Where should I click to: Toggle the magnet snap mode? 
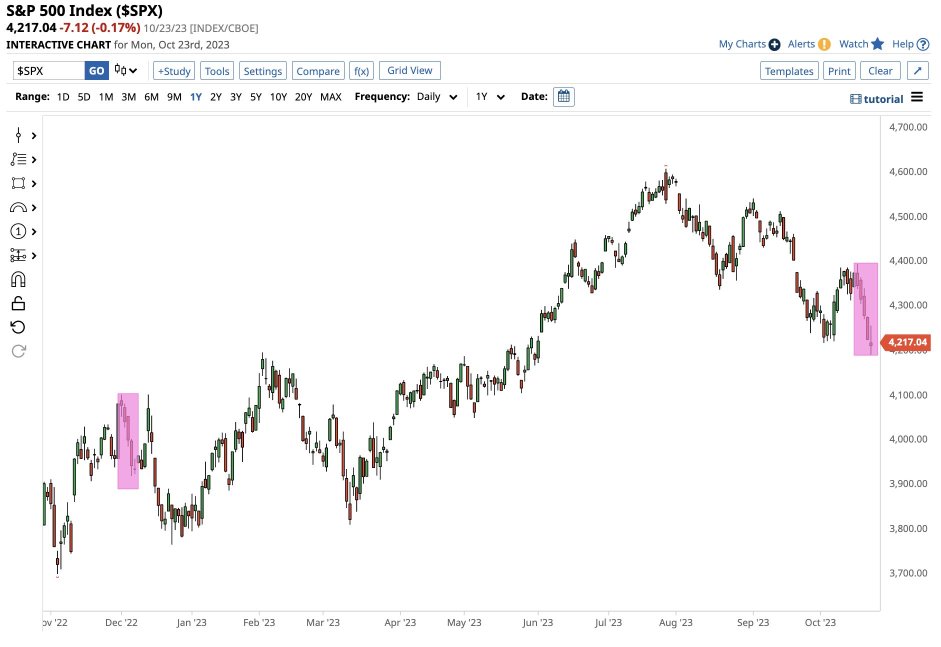(x=18, y=280)
